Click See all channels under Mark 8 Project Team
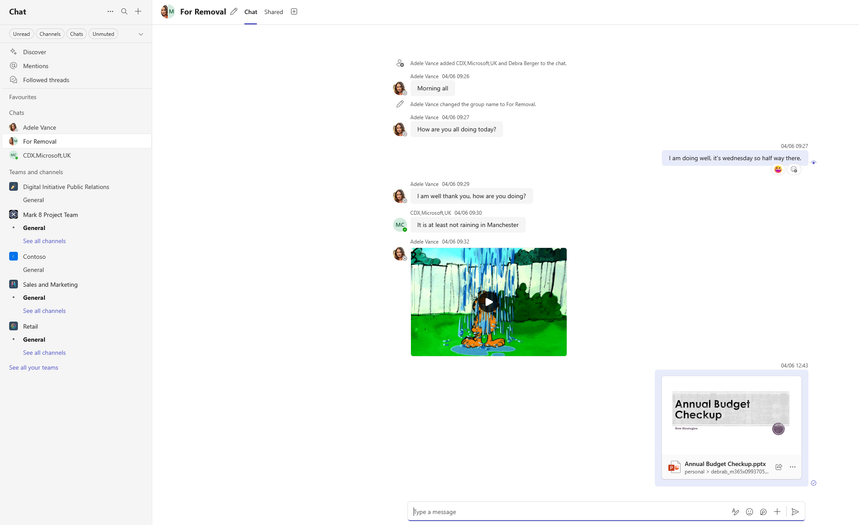 pos(44,241)
